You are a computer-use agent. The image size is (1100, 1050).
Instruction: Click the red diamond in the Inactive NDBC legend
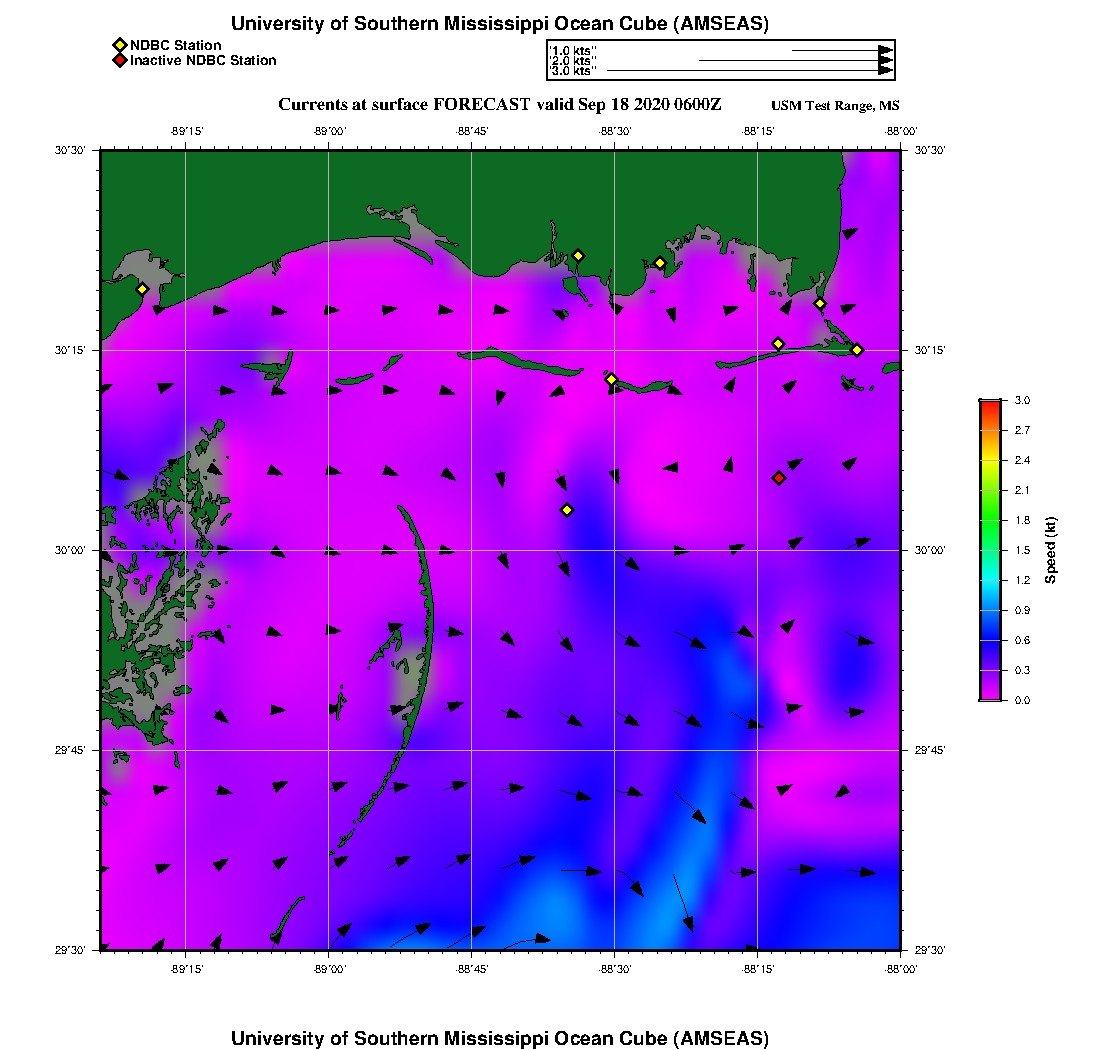[x=119, y=61]
